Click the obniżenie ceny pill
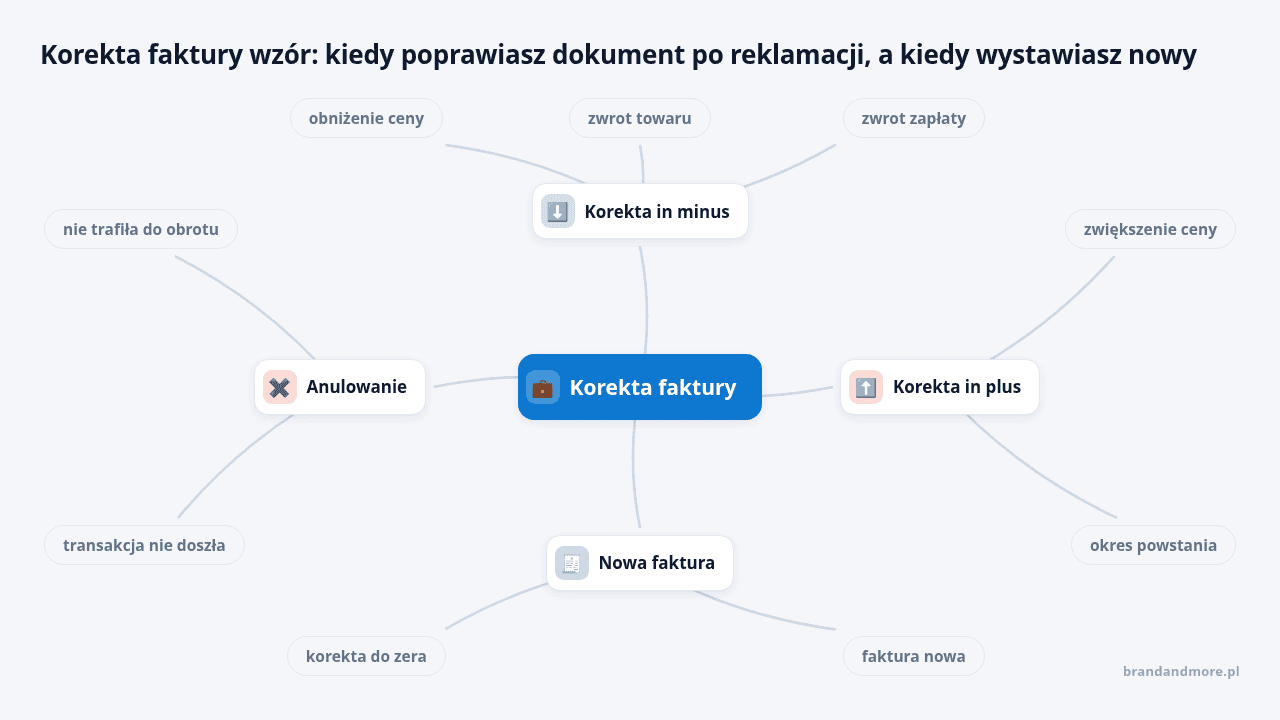The image size is (1280, 720). coord(366,118)
